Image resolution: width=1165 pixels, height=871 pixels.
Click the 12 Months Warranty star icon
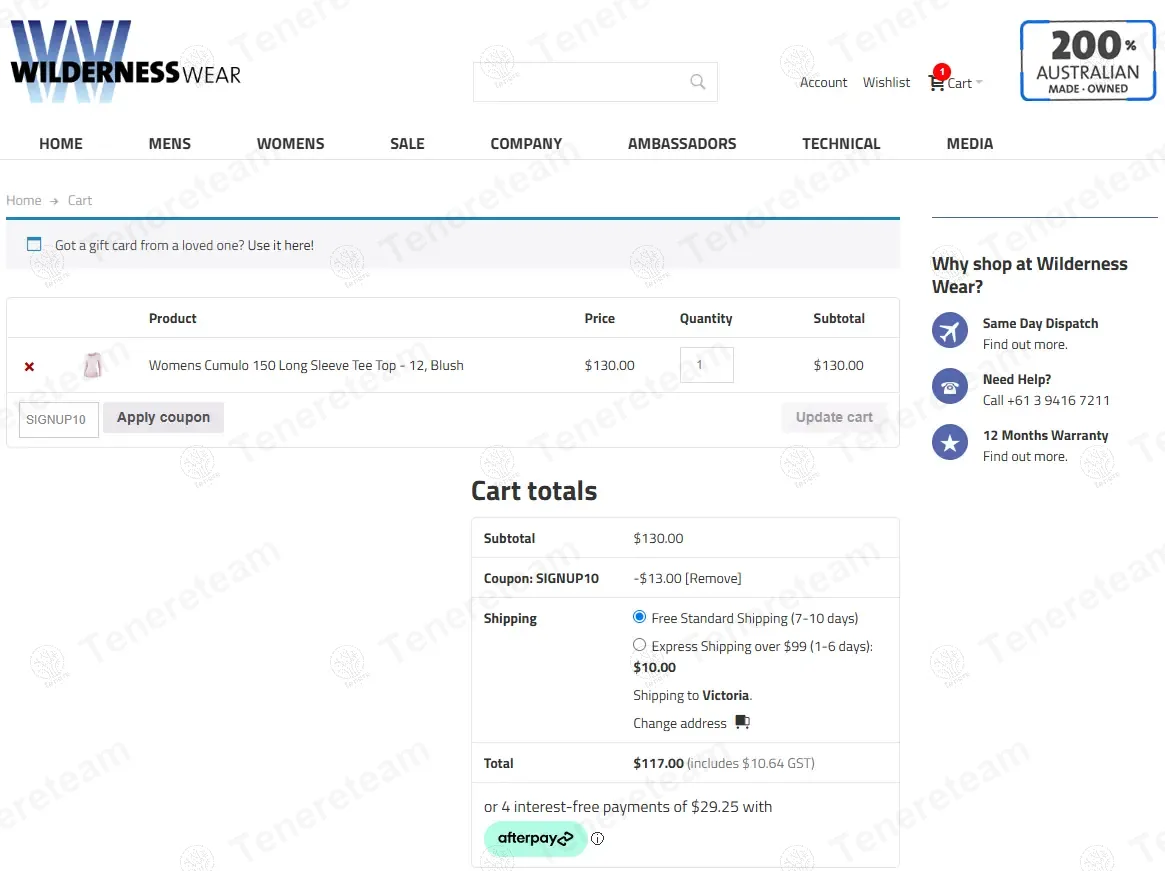949,443
